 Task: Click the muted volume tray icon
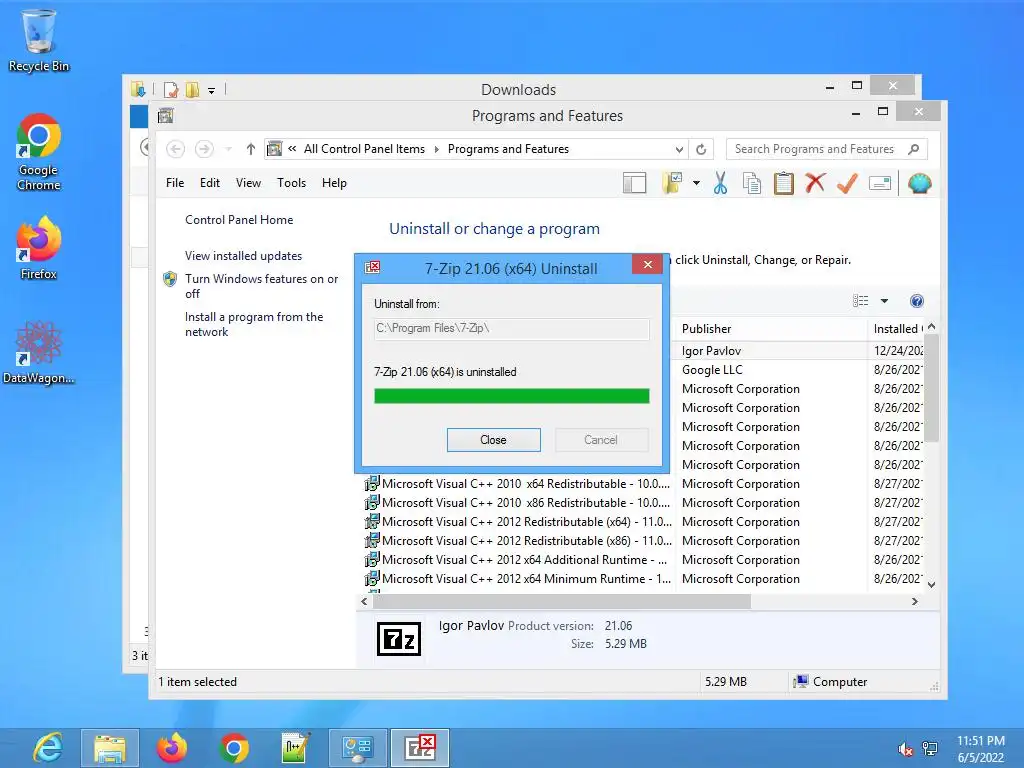(x=905, y=749)
